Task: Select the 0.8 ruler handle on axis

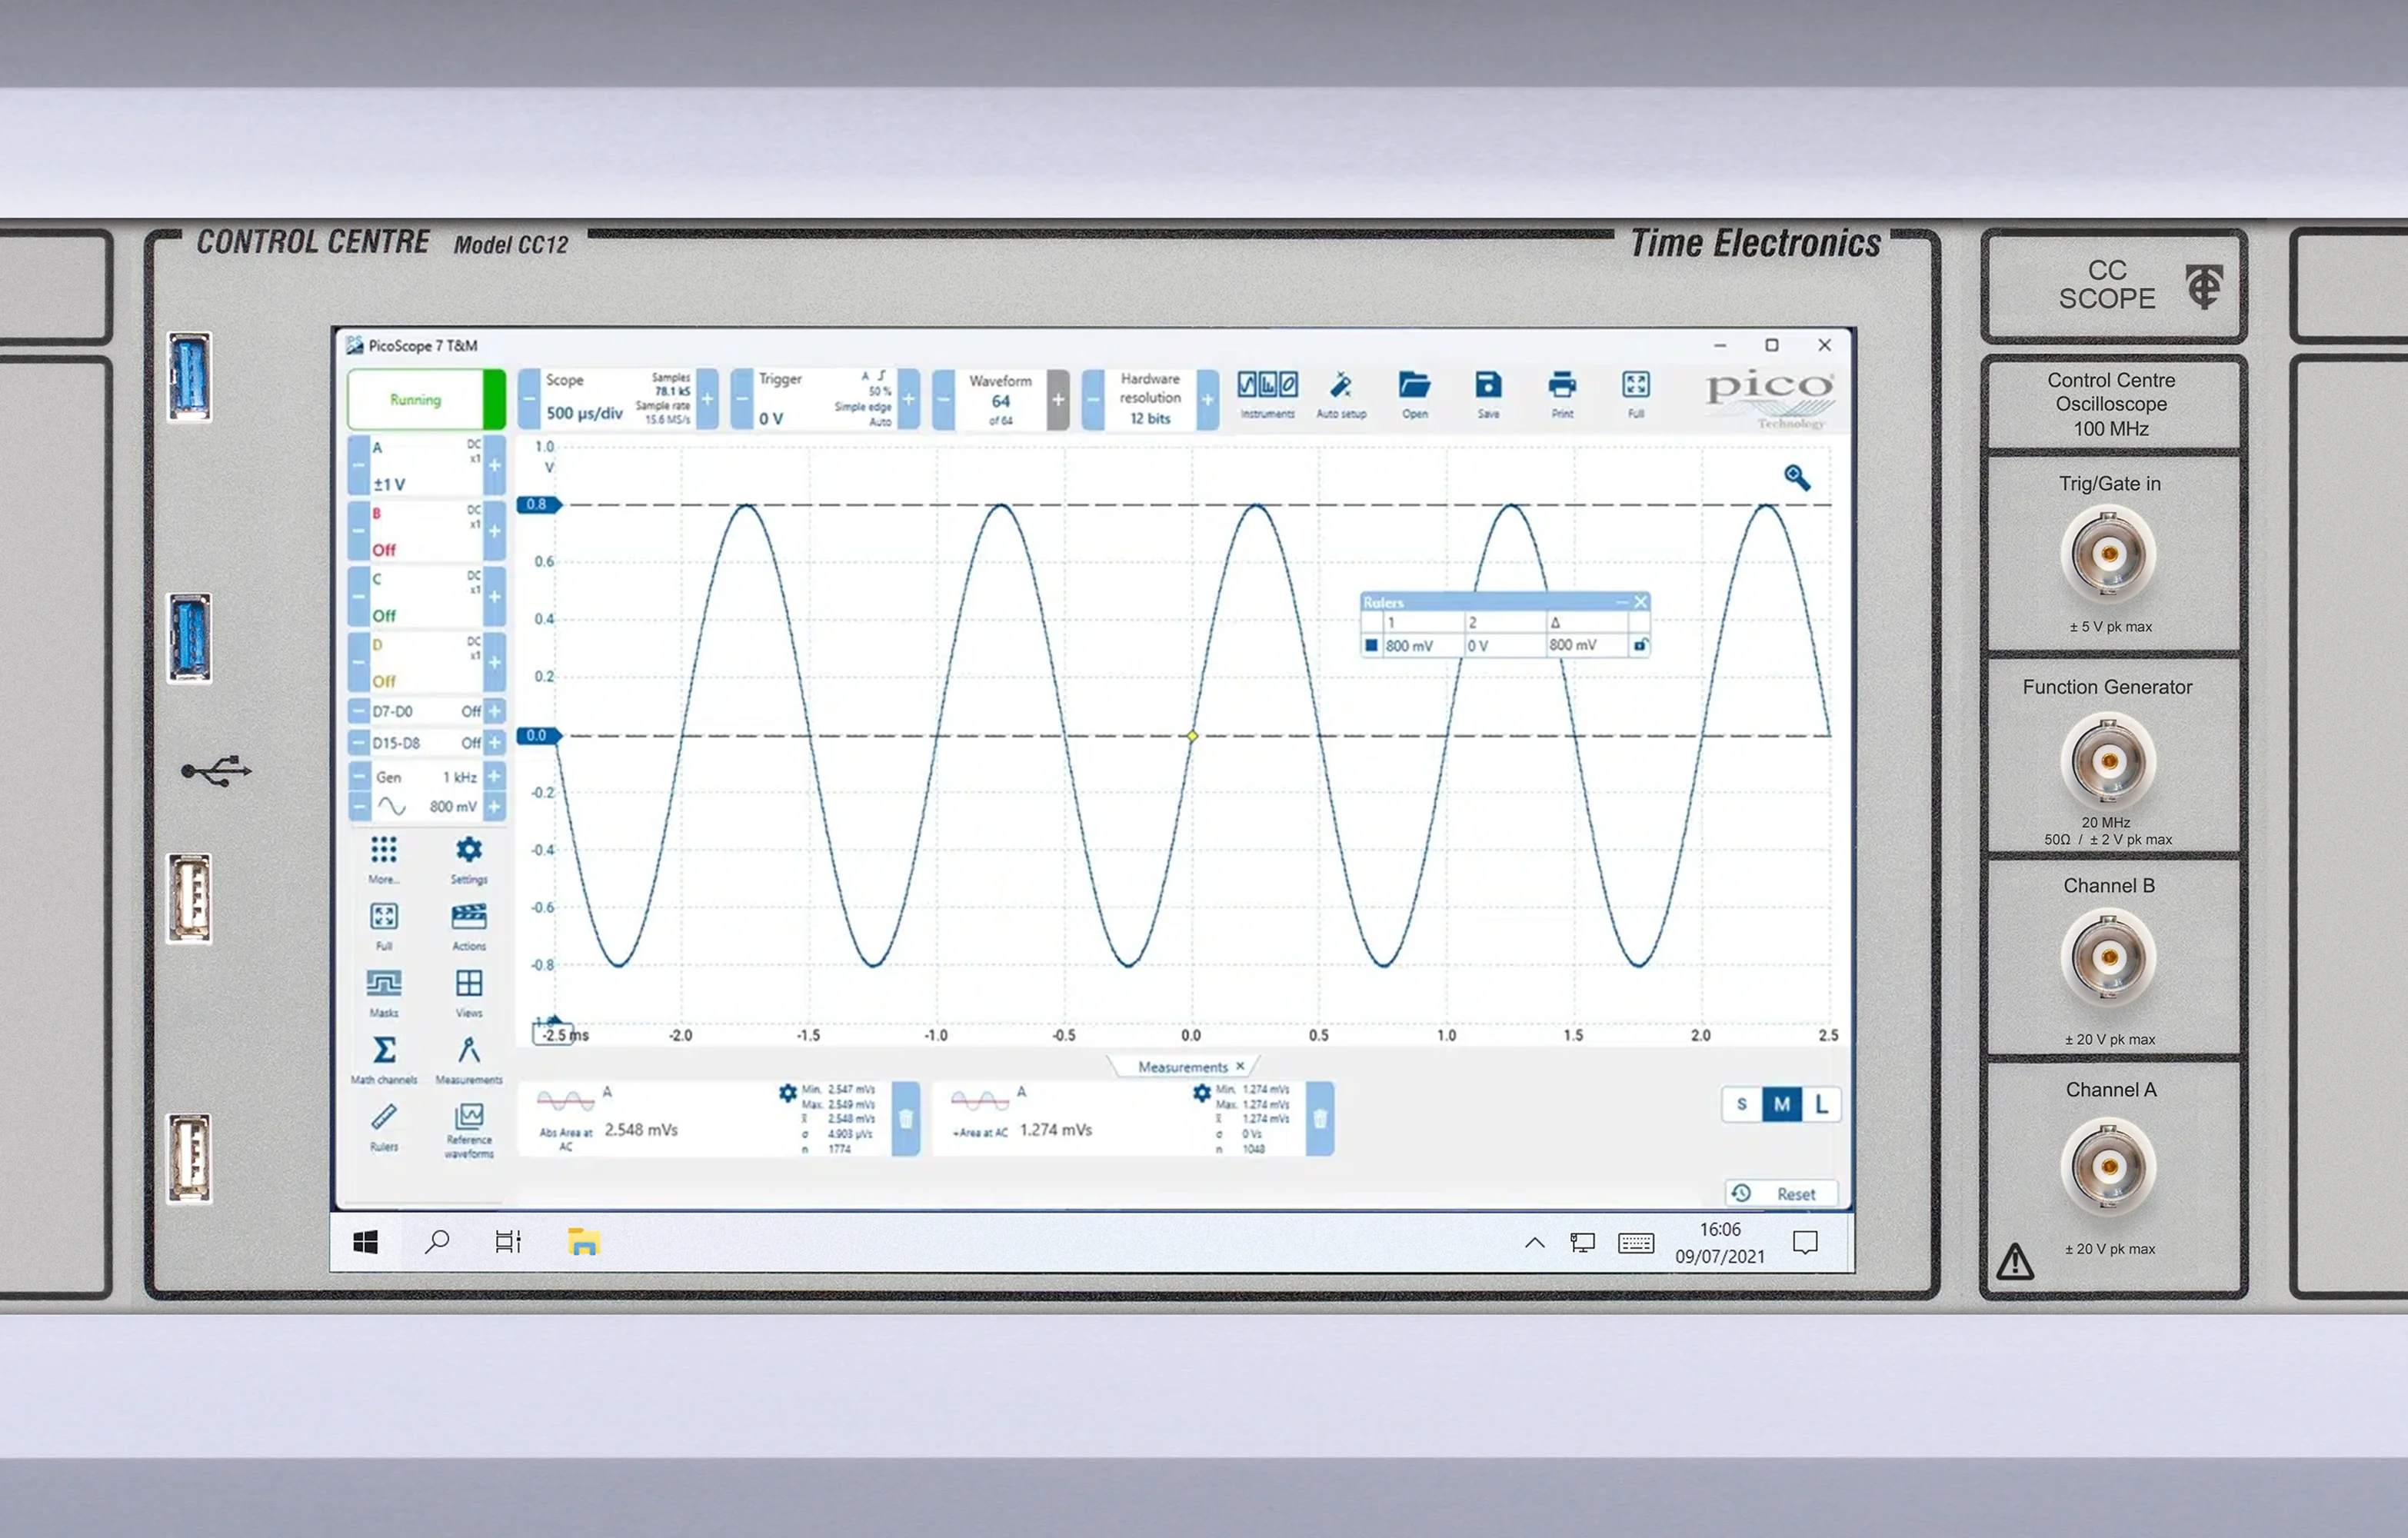Action: [x=539, y=504]
